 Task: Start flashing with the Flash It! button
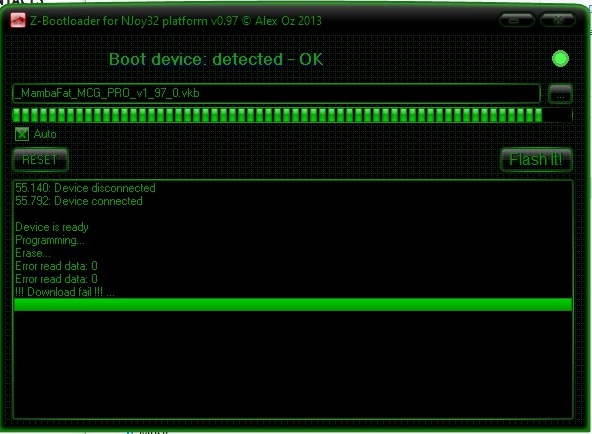[536, 160]
